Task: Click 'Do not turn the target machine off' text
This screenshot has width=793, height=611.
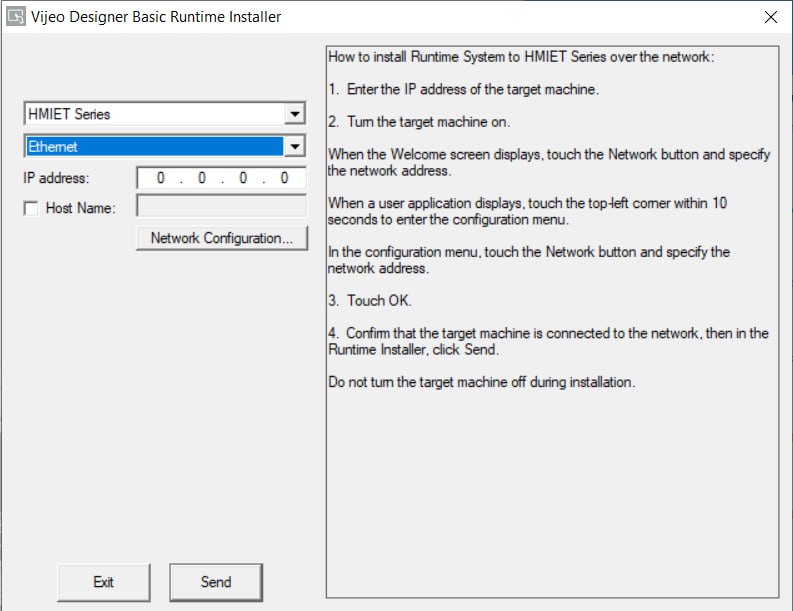Action: tap(481, 382)
